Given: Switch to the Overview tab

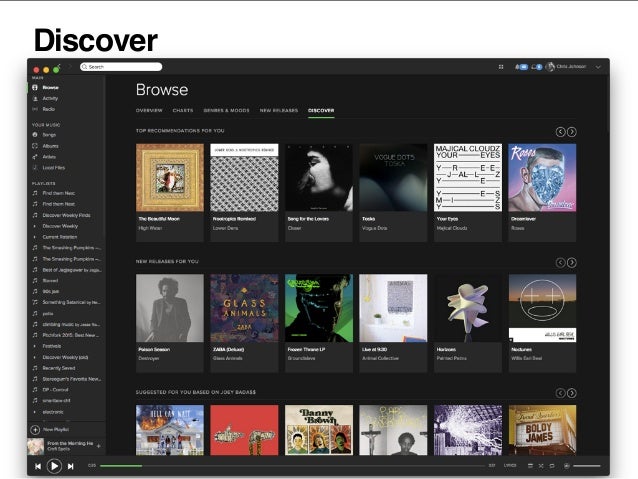Looking at the screenshot, I should pos(149,110).
